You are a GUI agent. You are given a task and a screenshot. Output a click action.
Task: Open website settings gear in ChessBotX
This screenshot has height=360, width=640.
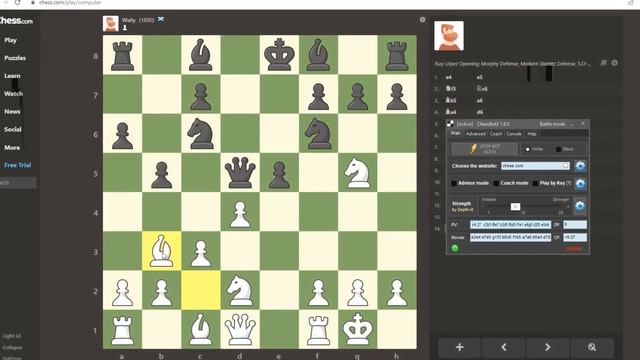pyautogui.click(x=580, y=166)
